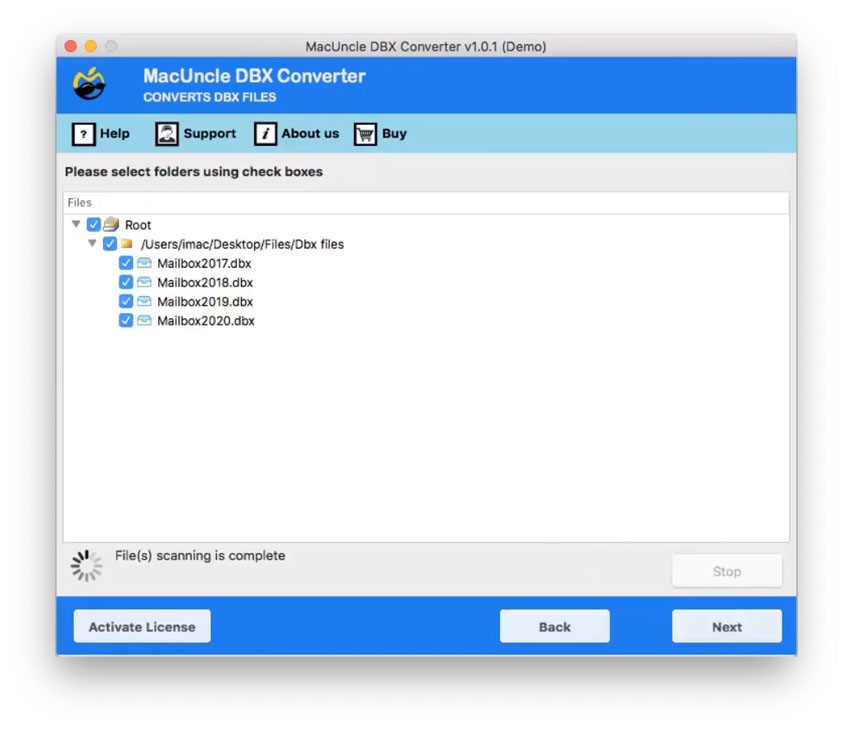Click the Root folder icon
This screenshot has height=729, width=846.
click(x=113, y=224)
